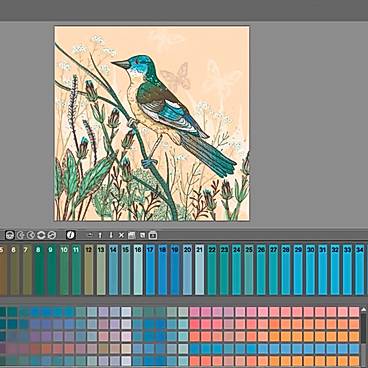
Task: Select the brown color strip numbered 5
Action: coord(3,269)
